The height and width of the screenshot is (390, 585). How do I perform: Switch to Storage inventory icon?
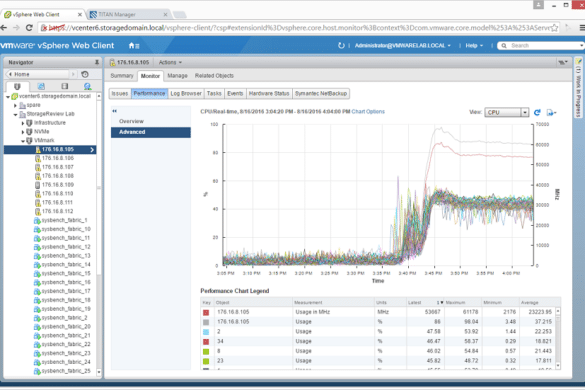coord(65,86)
